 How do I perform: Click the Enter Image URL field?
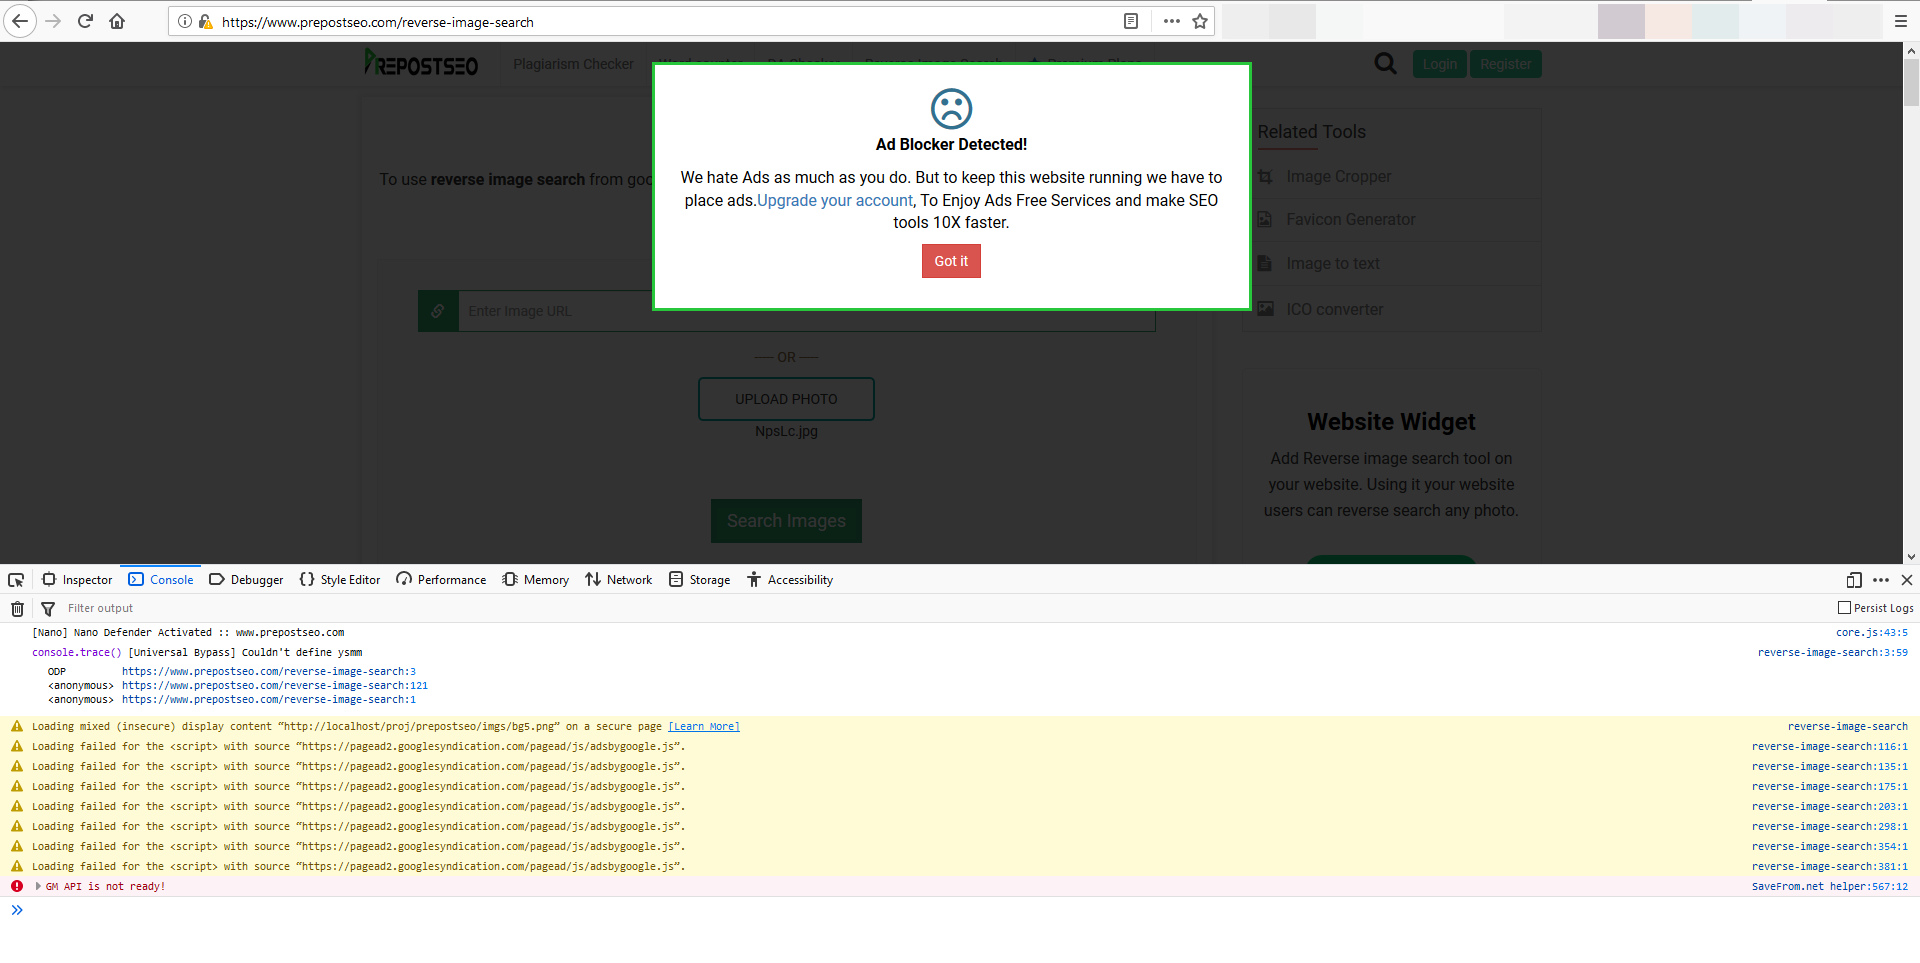(700, 311)
